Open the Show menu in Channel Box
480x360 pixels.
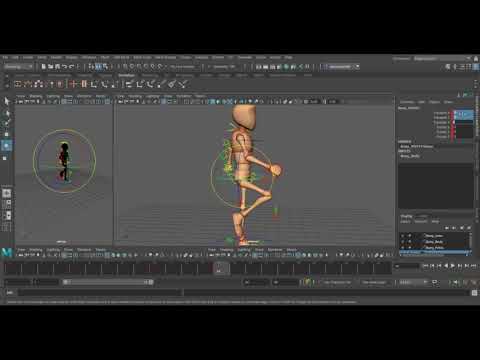point(448,102)
